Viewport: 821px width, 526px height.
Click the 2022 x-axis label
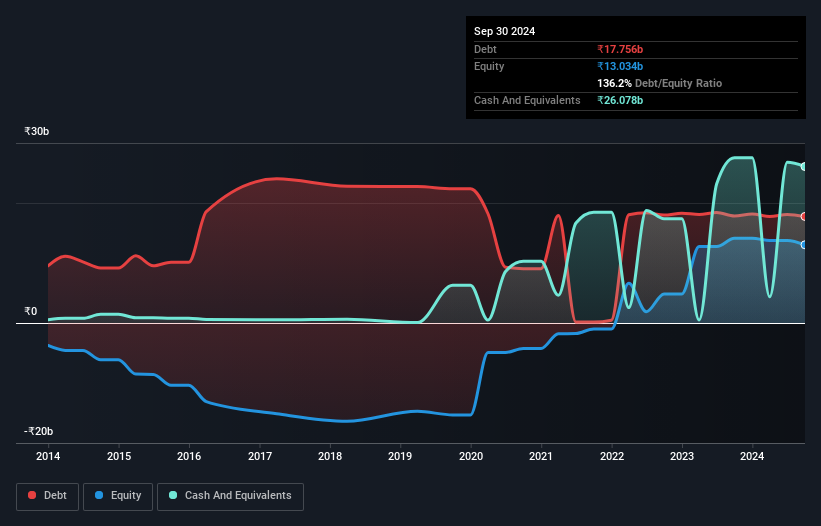click(x=612, y=456)
